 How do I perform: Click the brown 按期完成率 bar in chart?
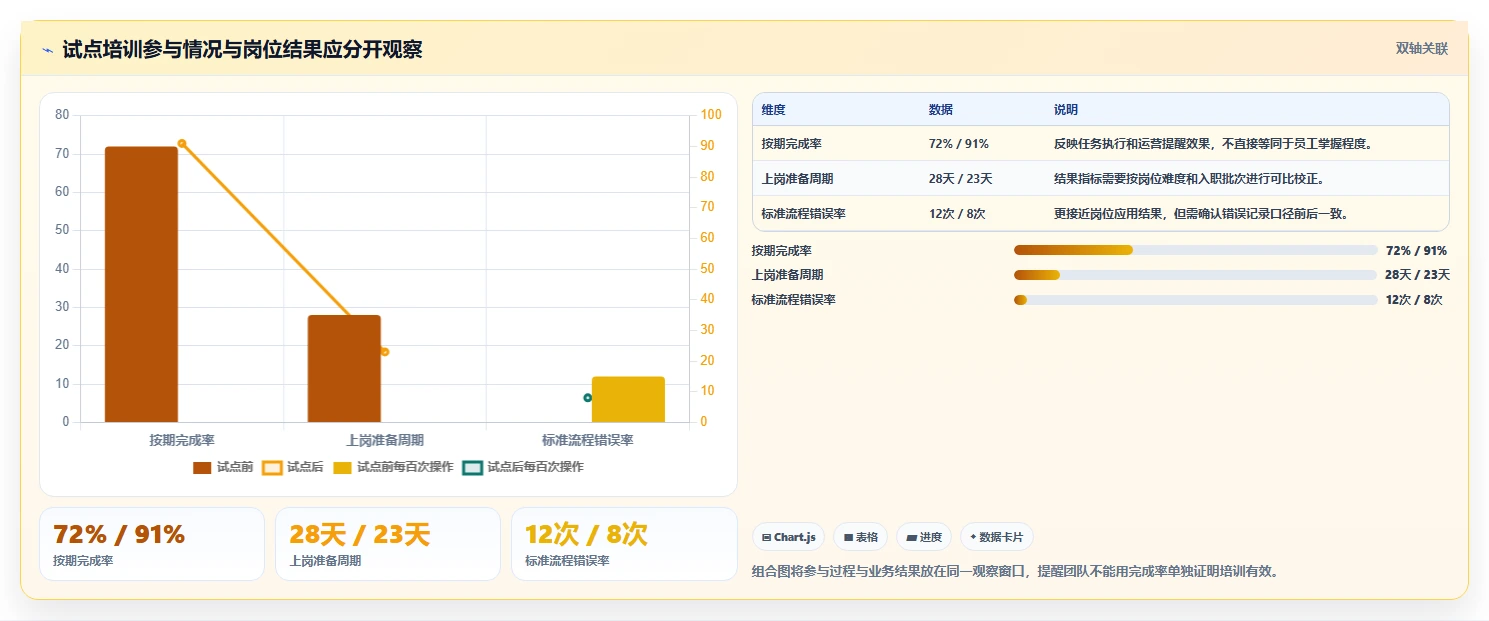[141, 284]
